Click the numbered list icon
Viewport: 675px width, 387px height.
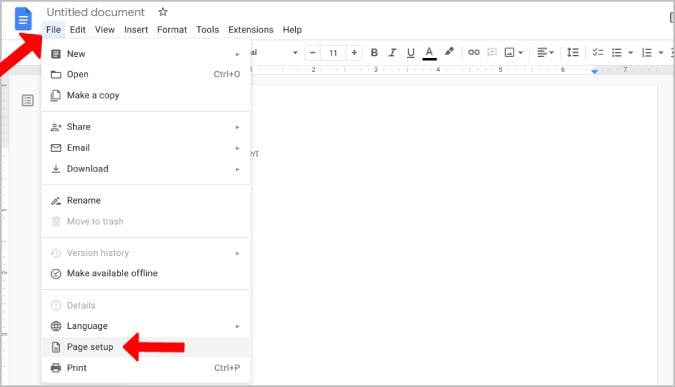647,53
